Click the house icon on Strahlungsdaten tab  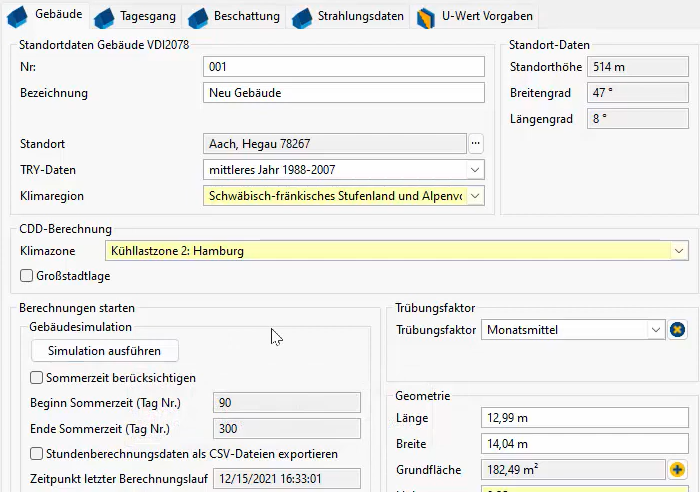(x=302, y=18)
